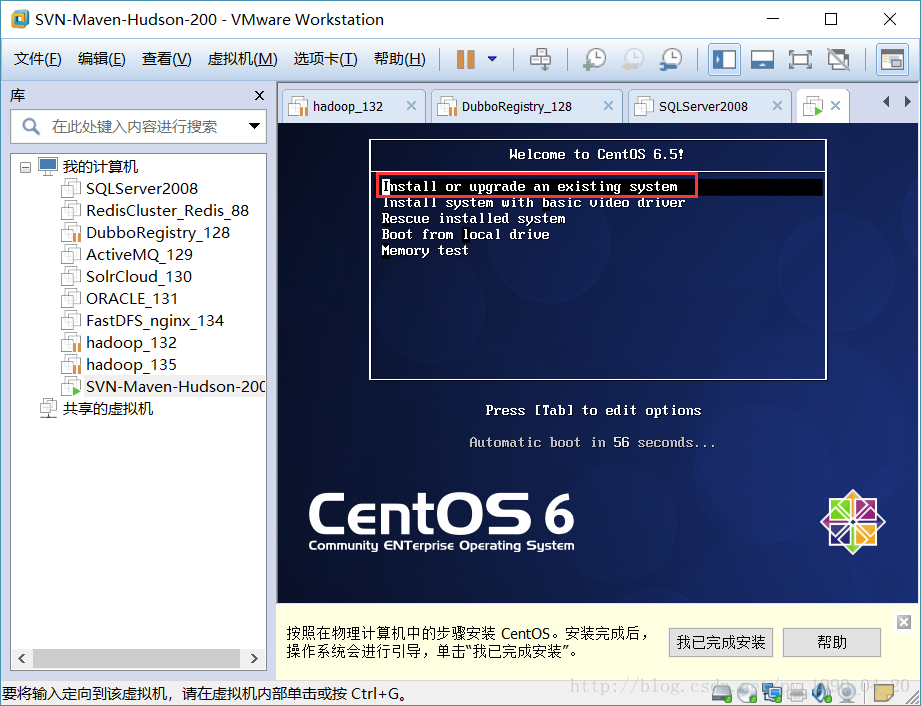Click the sound card status bar icon
The height and width of the screenshot is (706, 921).
[822, 694]
